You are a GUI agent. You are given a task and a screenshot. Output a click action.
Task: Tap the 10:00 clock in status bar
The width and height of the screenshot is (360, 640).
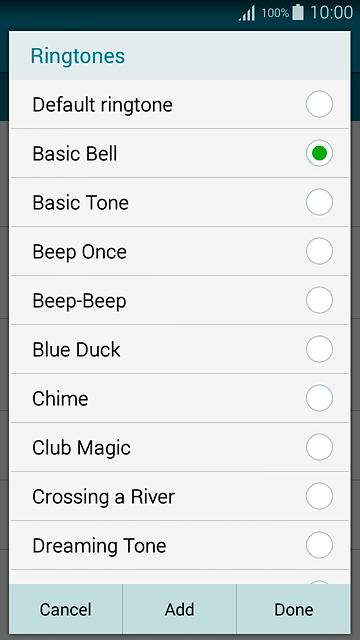click(331, 13)
